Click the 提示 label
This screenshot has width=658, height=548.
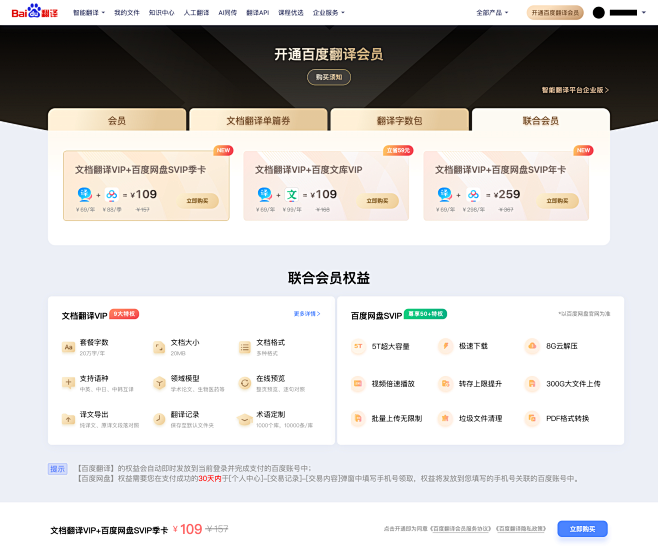57,469
